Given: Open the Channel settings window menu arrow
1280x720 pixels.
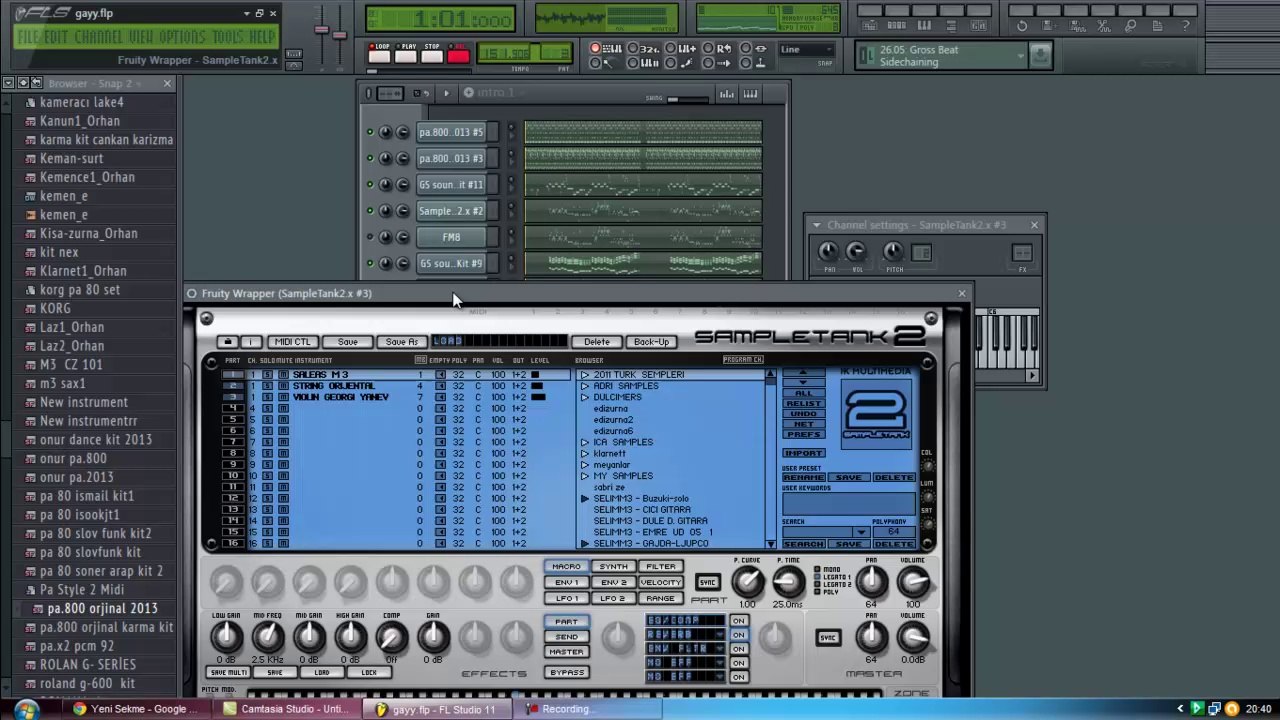Looking at the screenshot, I should (816, 225).
